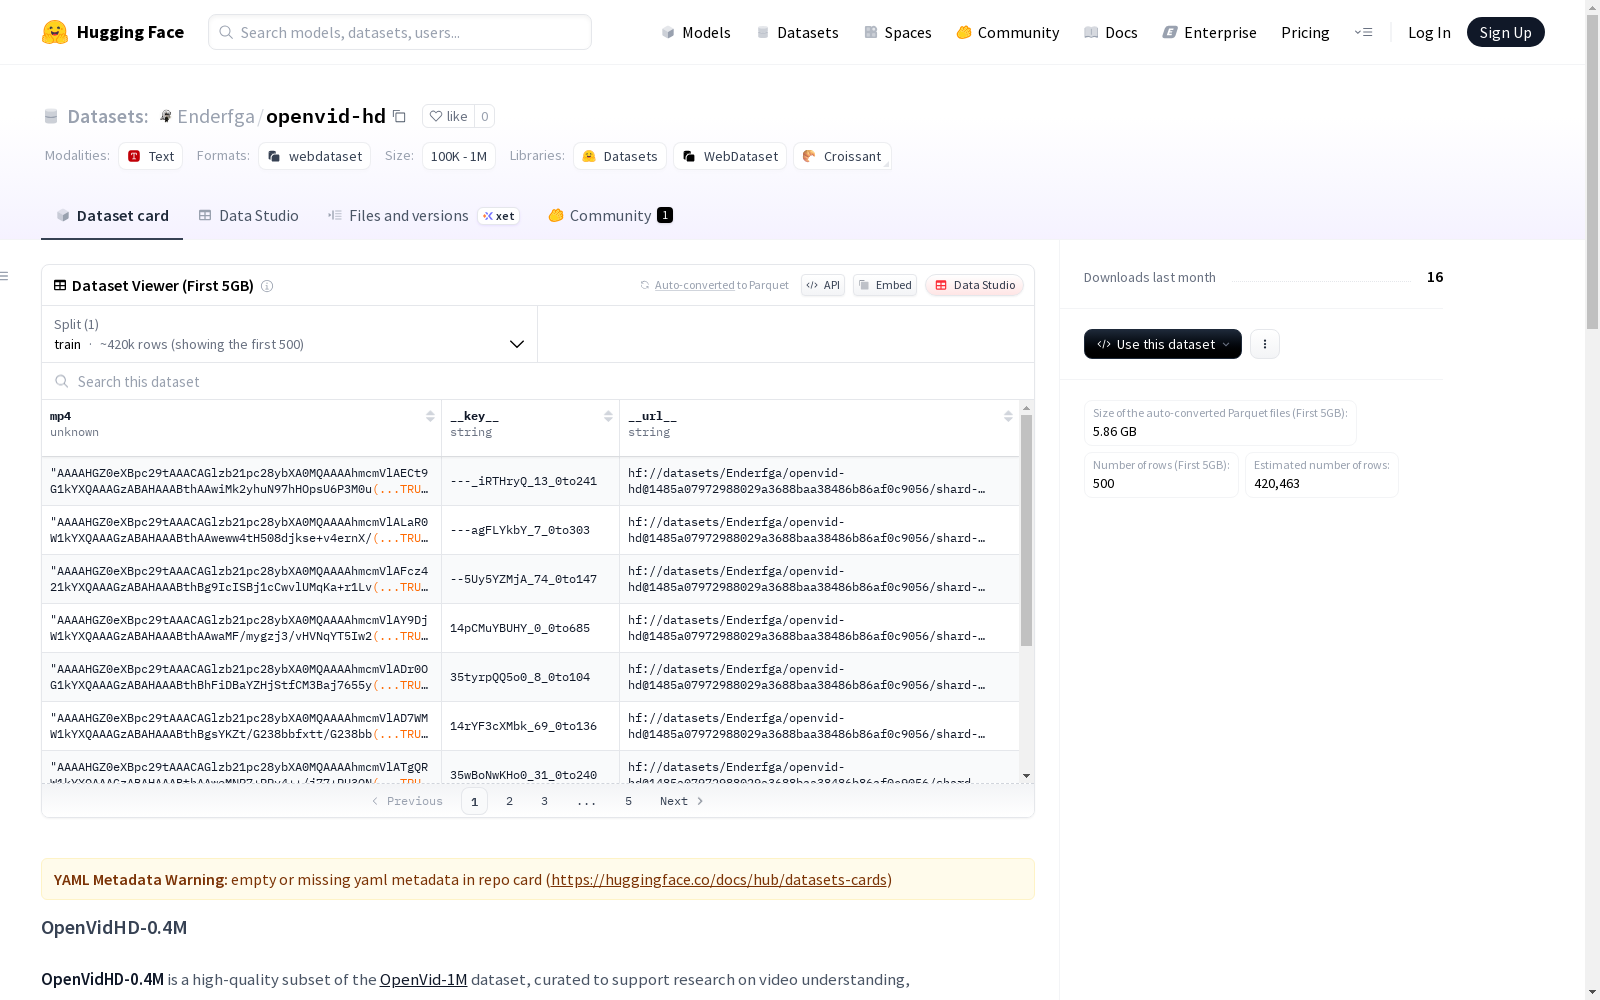Expand the train split dropdown
Screen dimensions: 1600x1000
click(x=289, y=334)
